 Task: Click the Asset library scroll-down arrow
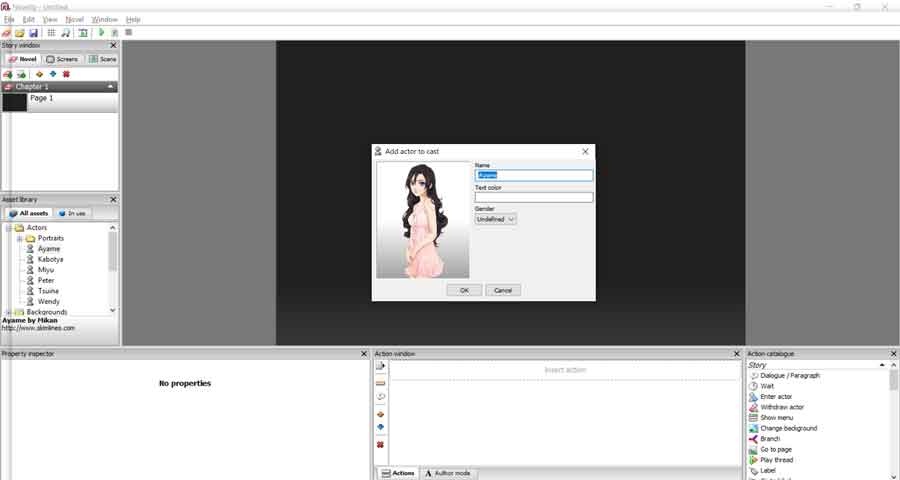[112, 311]
